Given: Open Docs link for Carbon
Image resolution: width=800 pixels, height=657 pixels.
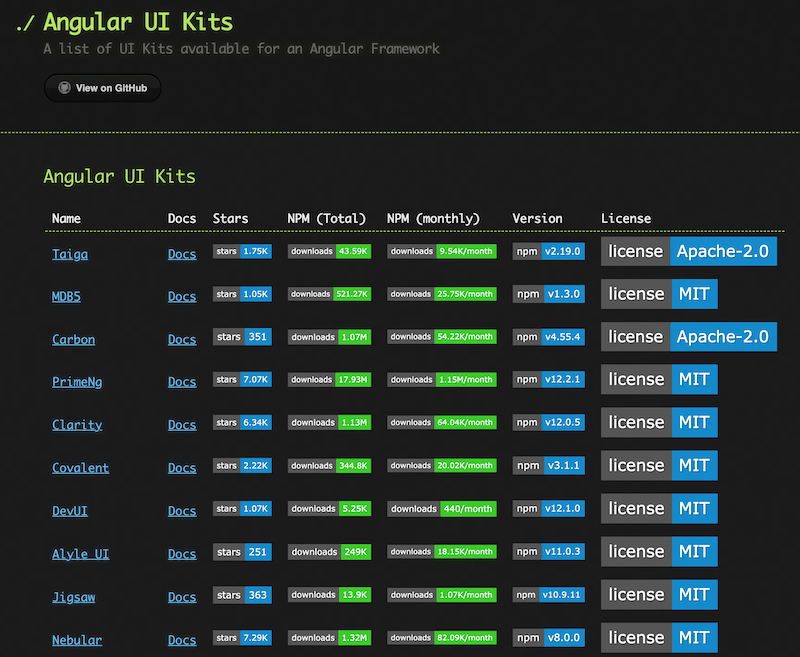Looking at the screenshot, I should tap(182, 339).
